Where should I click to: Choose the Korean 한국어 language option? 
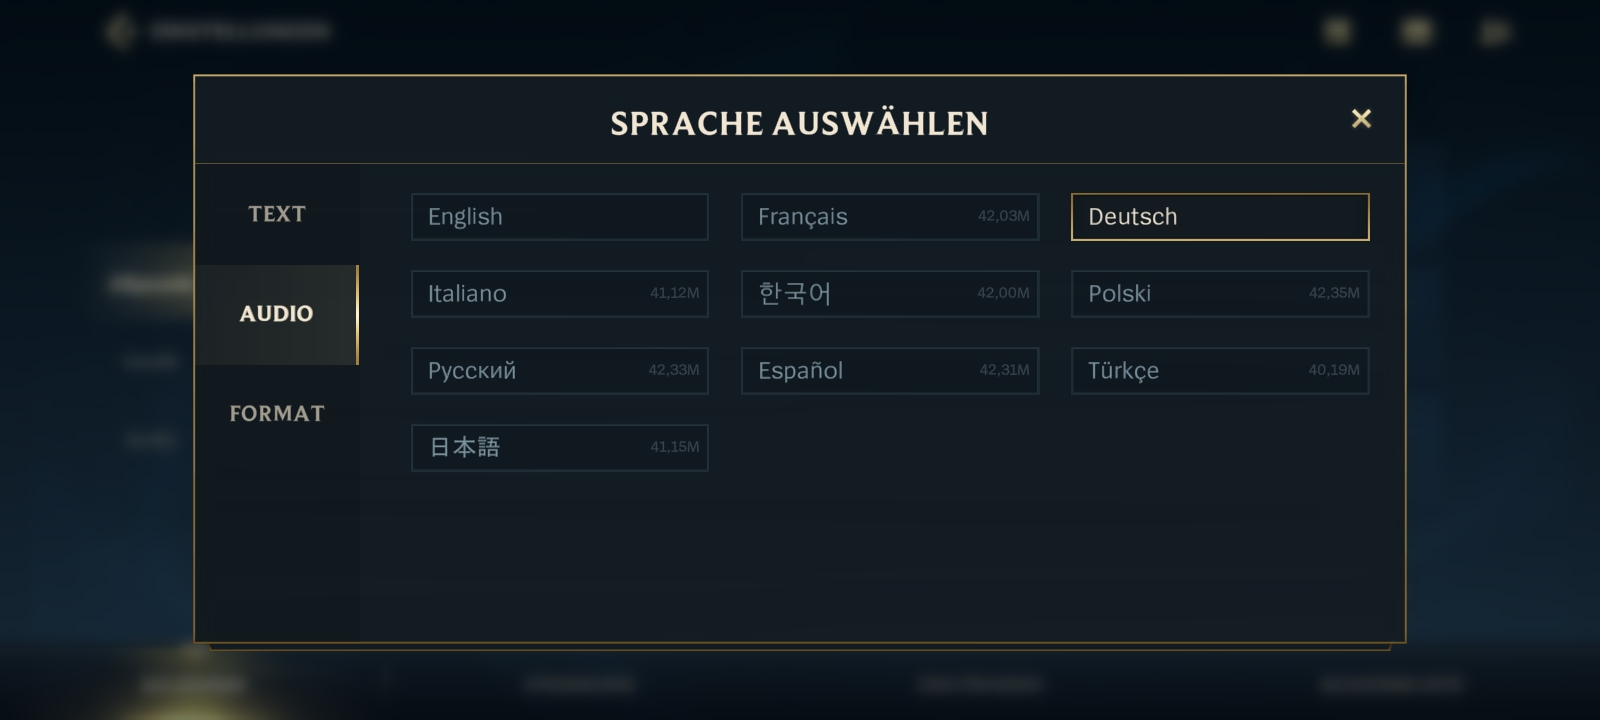(889, 294)
